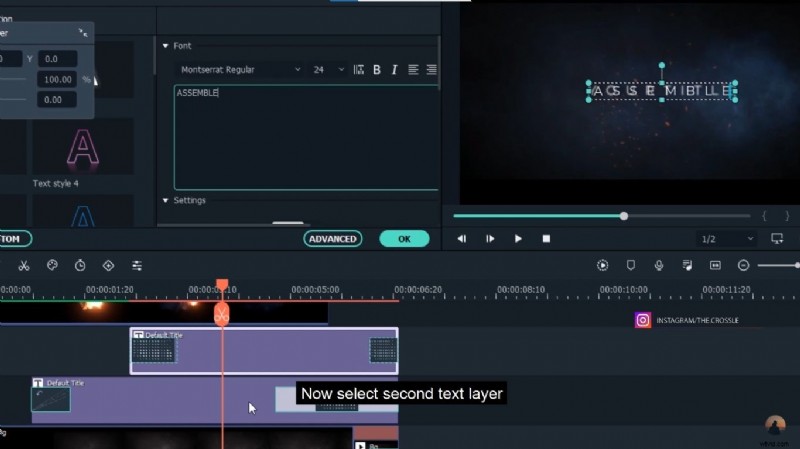Open the color palette correction tool
The image size is (800, 449).
(x=52, y=265)
